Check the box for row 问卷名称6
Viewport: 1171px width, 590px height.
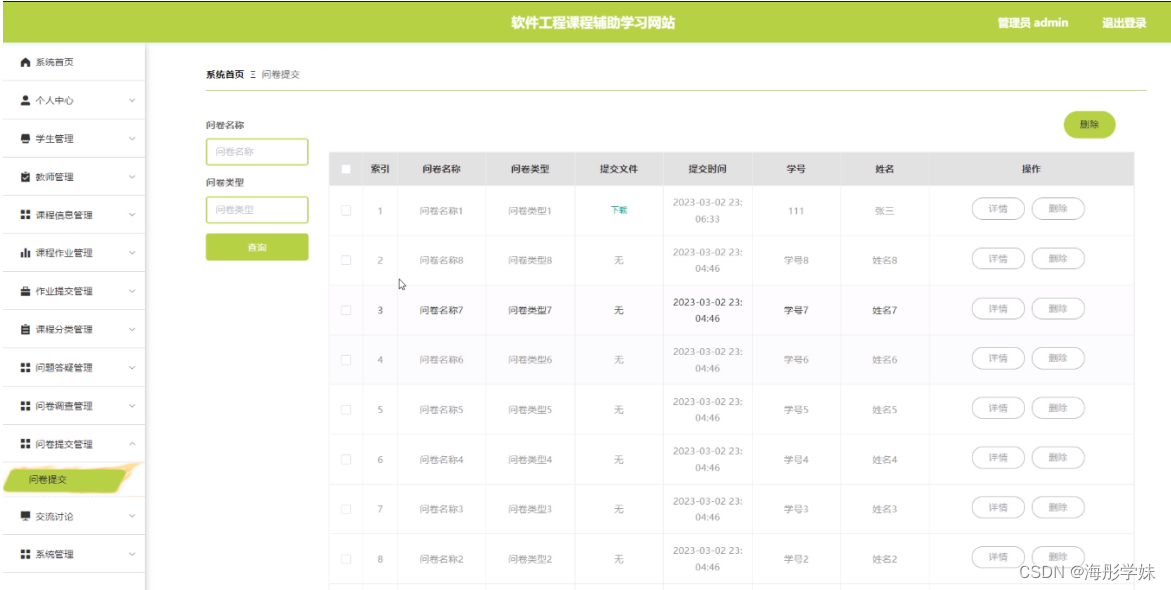[x=346, y=359]
